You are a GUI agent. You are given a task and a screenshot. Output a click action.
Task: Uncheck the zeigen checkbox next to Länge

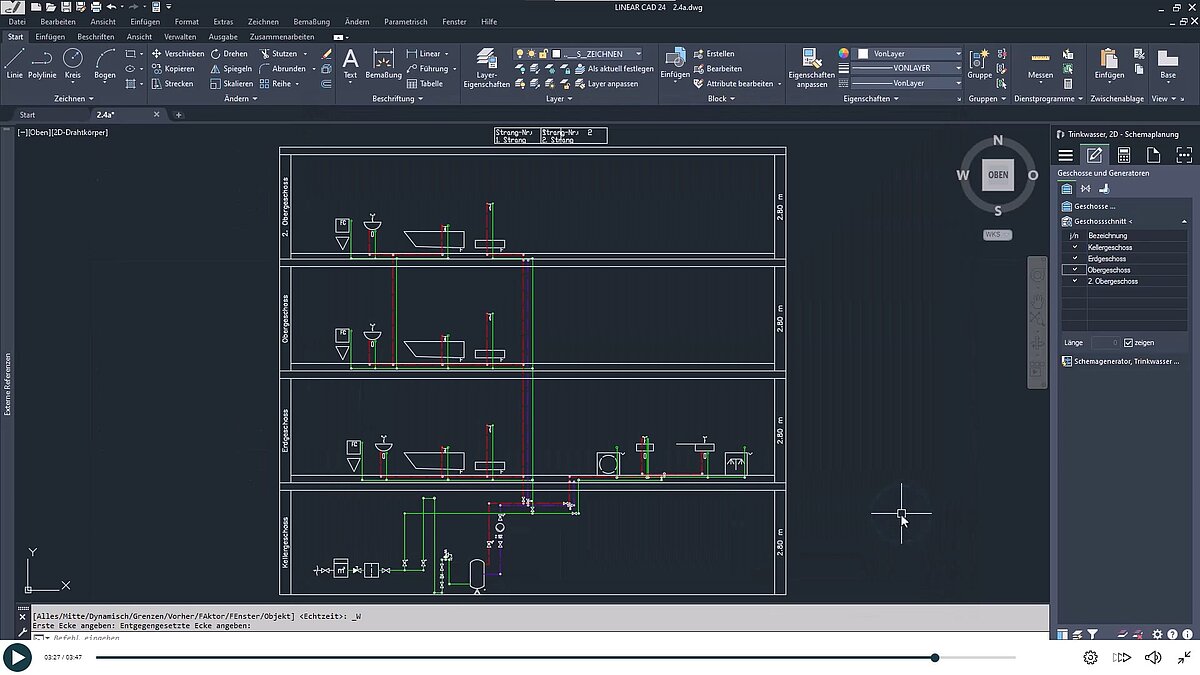click(x=1128, y=342)
